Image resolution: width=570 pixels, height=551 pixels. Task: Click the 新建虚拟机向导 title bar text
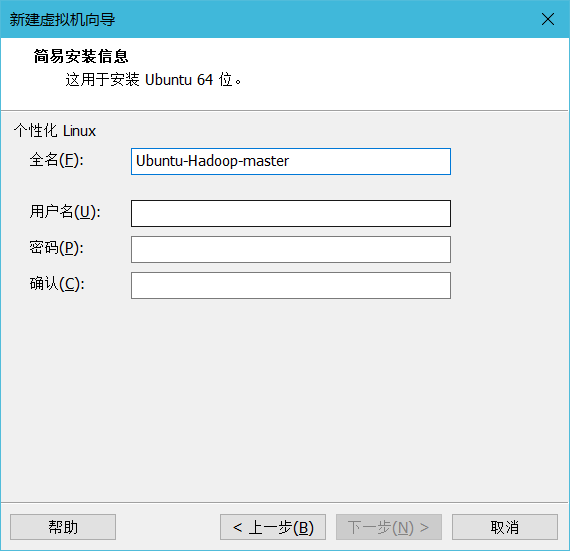(x=62, y=19)
